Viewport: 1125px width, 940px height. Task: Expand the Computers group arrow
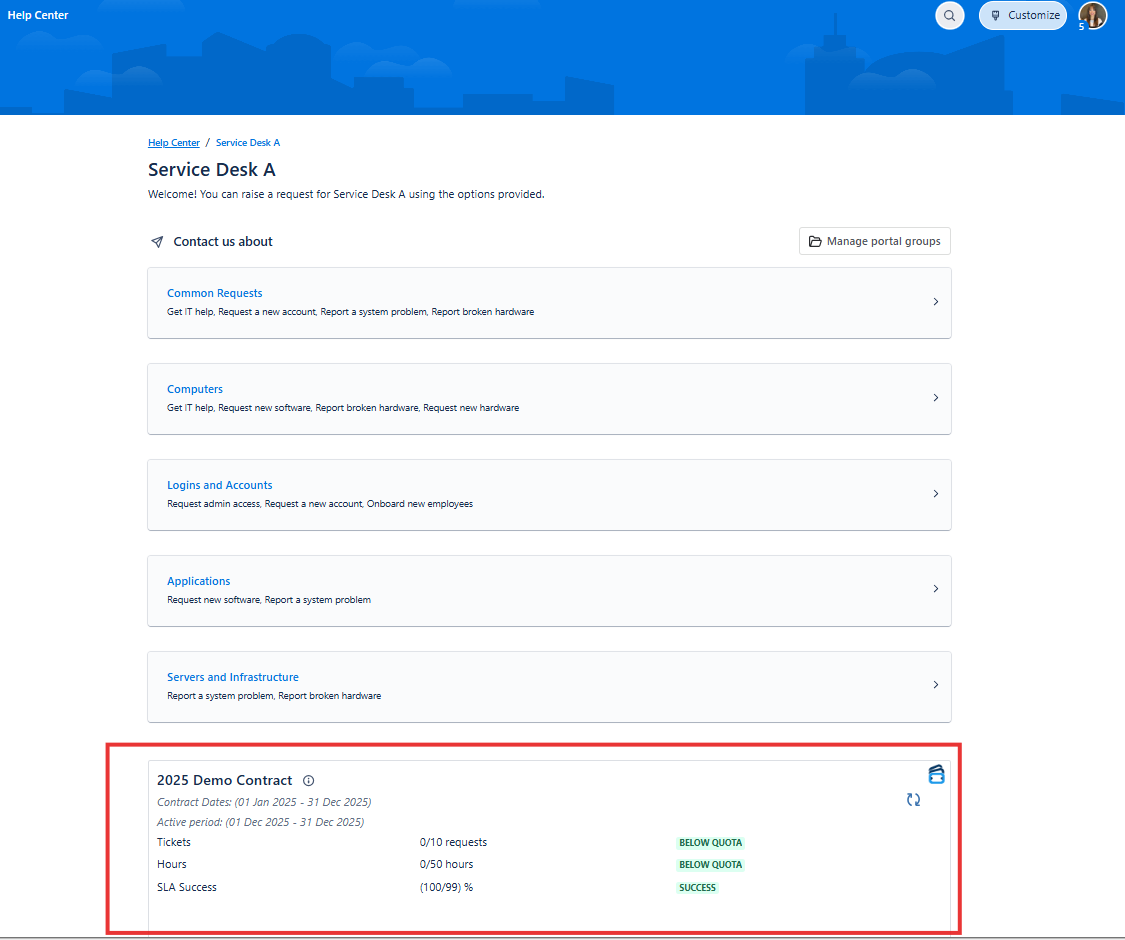pyautogui.click(x=935, y=398)
